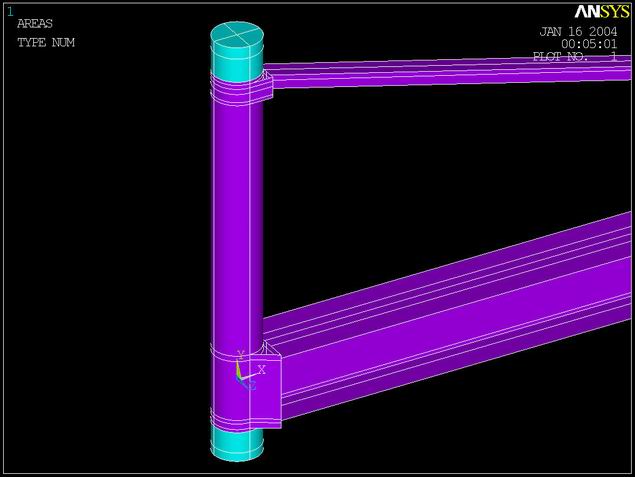The image size is (635, 477).
Task: Click the window number 1 in corner
Action: click(10, 12)
